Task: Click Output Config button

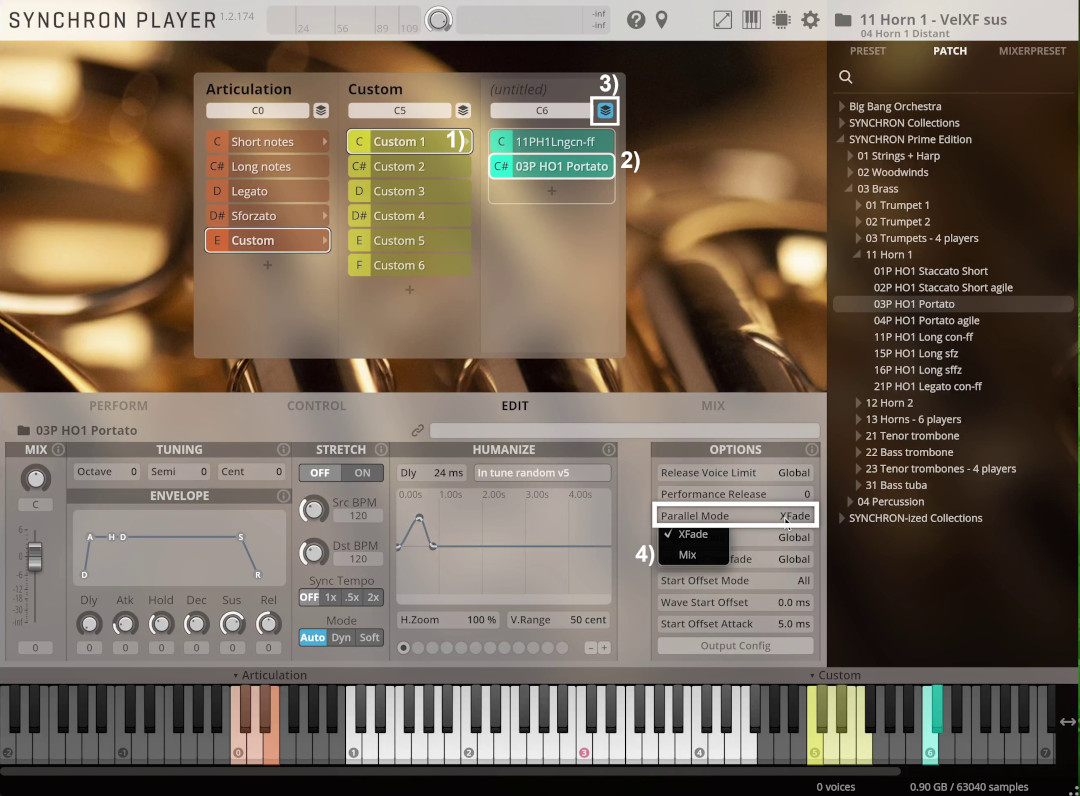Action: (736, 646)
